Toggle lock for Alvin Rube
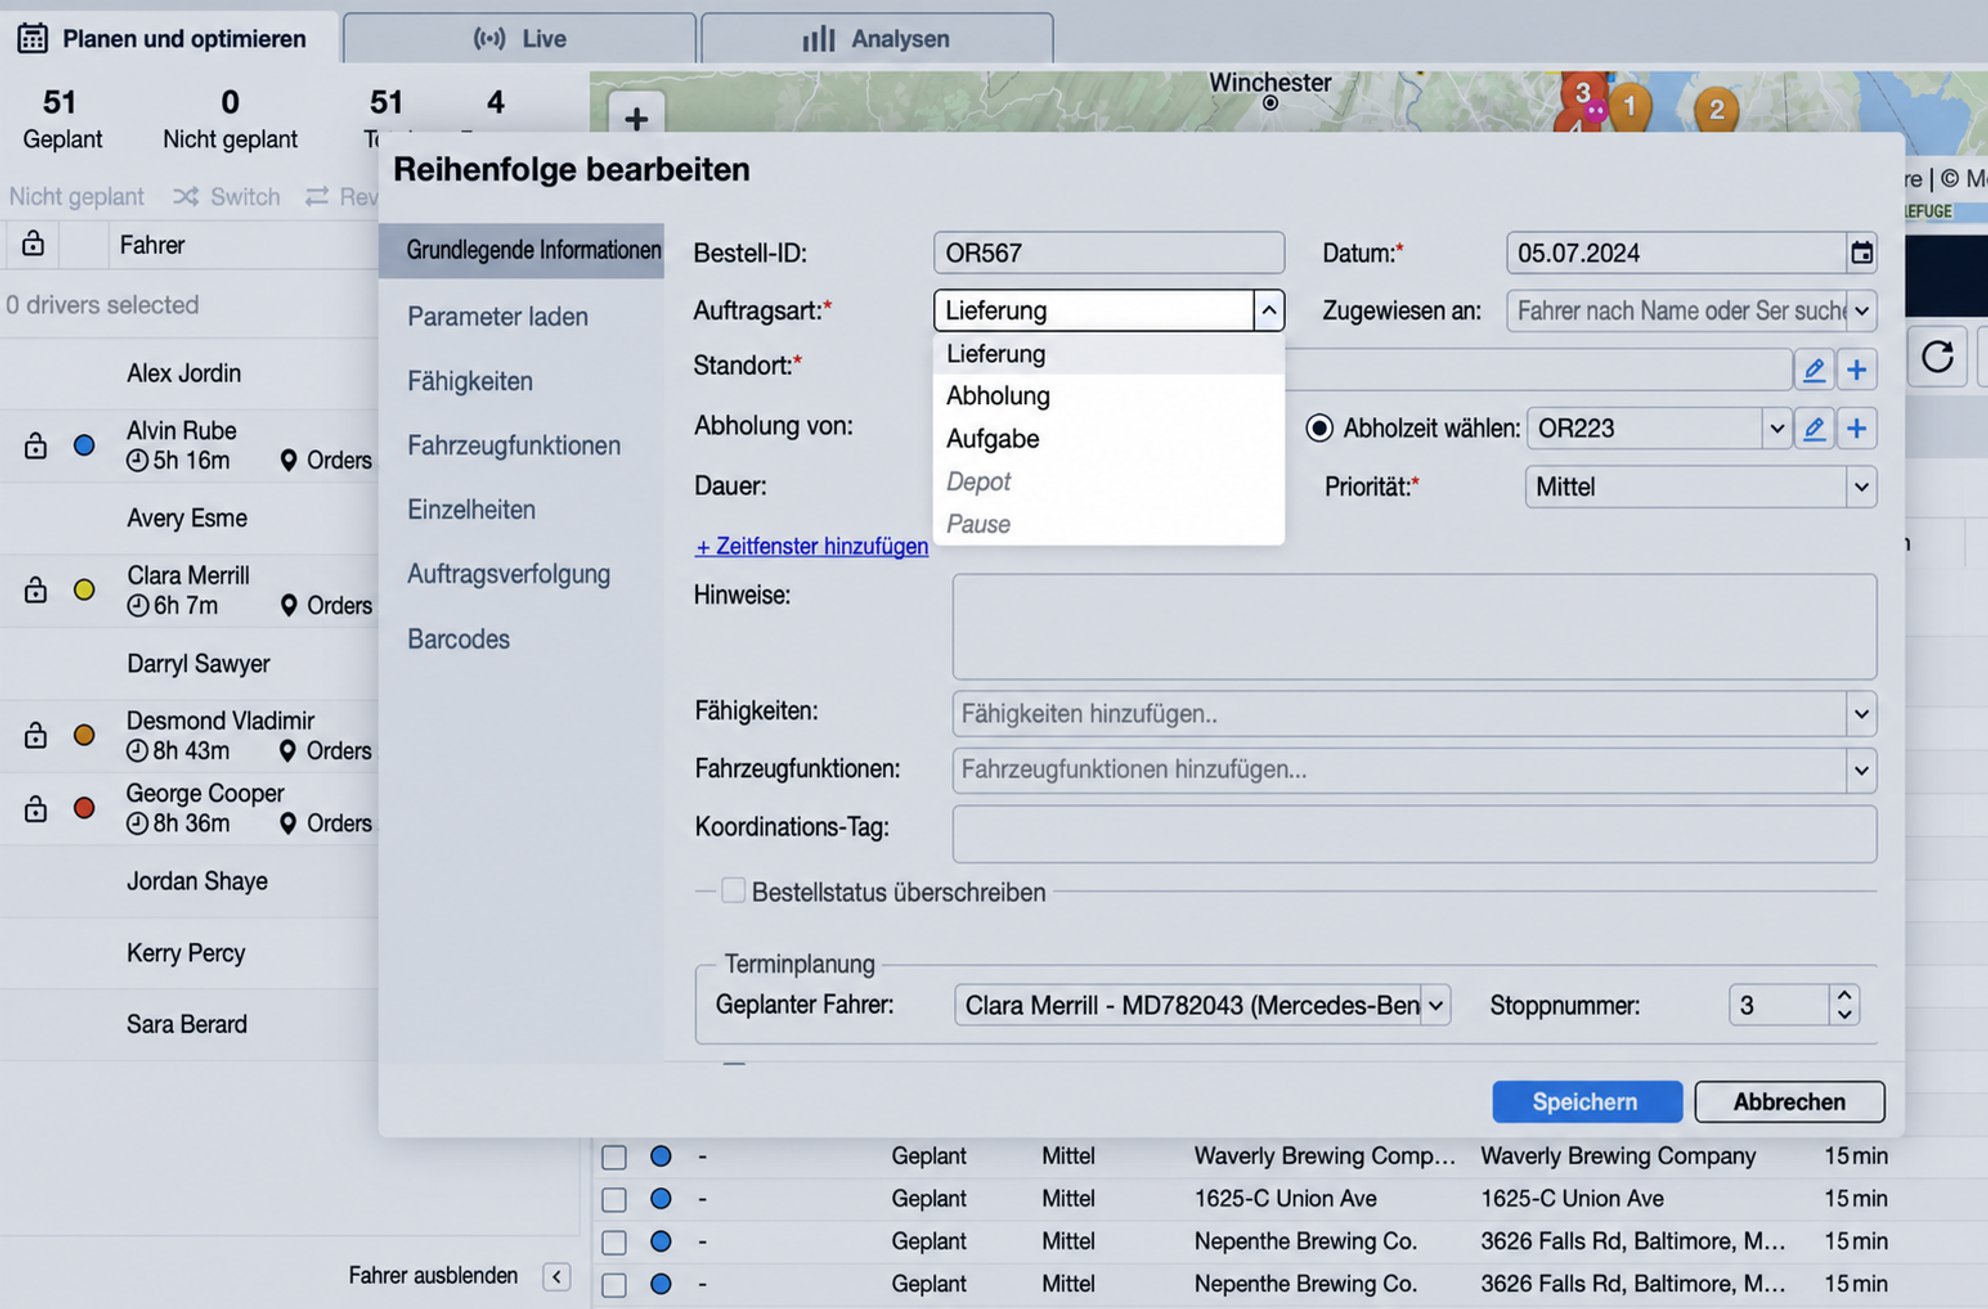 [36, 445]
